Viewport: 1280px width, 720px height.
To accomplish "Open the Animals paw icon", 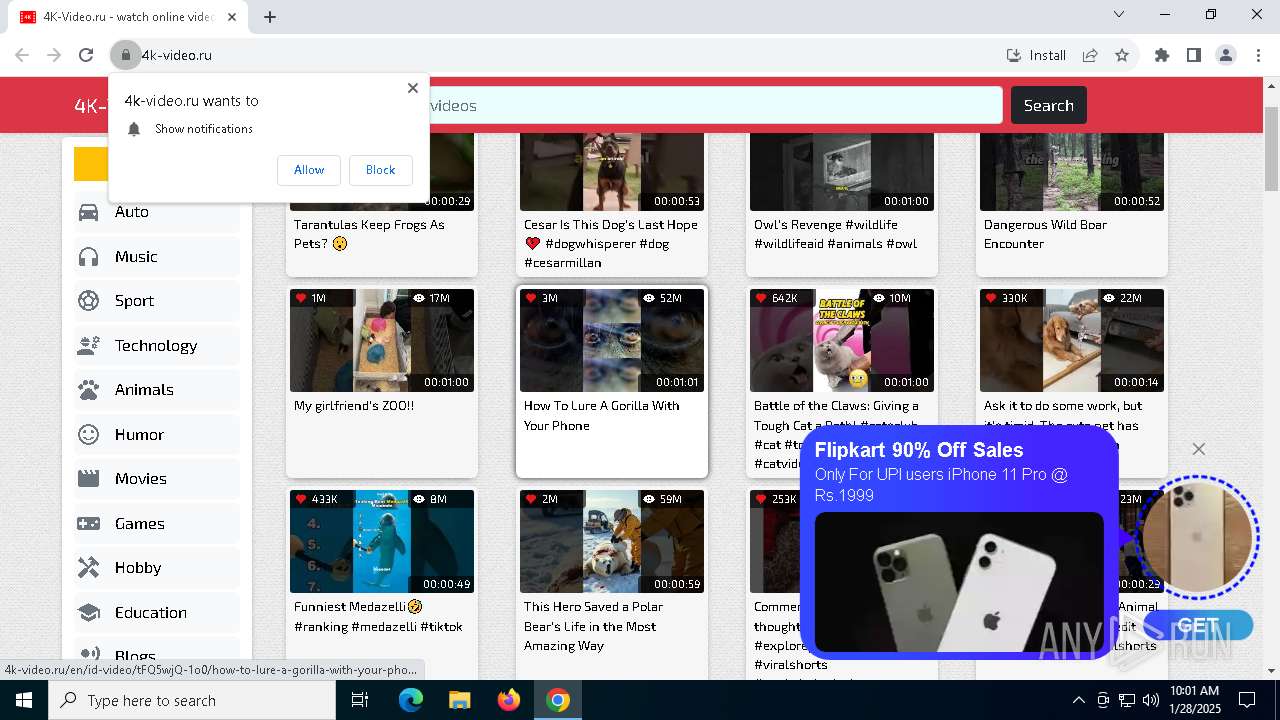I will tap(89, 390).
